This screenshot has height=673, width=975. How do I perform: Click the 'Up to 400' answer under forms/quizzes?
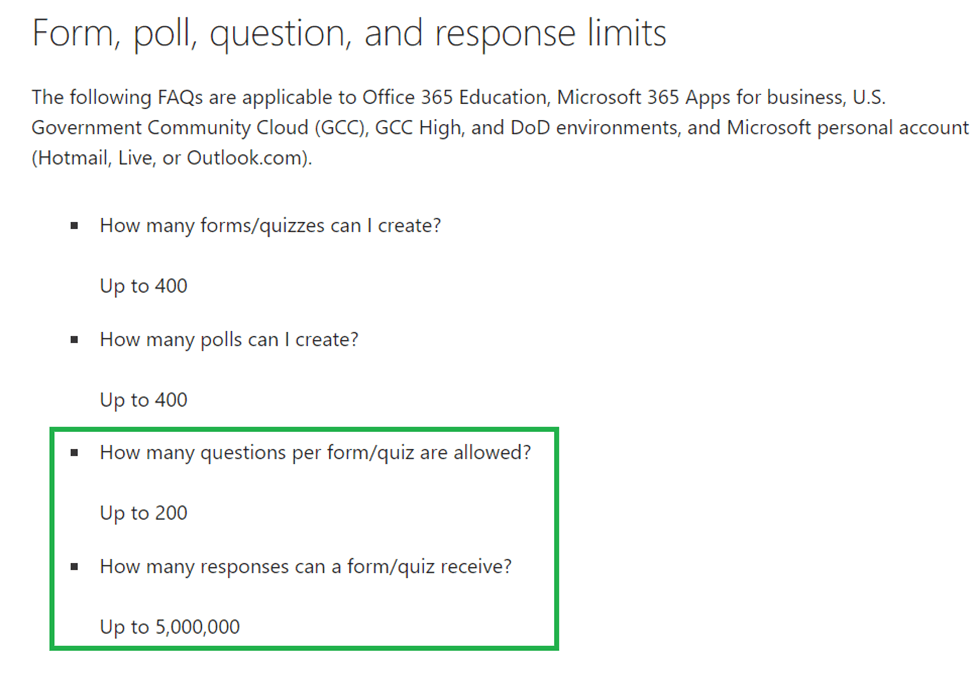(x=144, y=286)
